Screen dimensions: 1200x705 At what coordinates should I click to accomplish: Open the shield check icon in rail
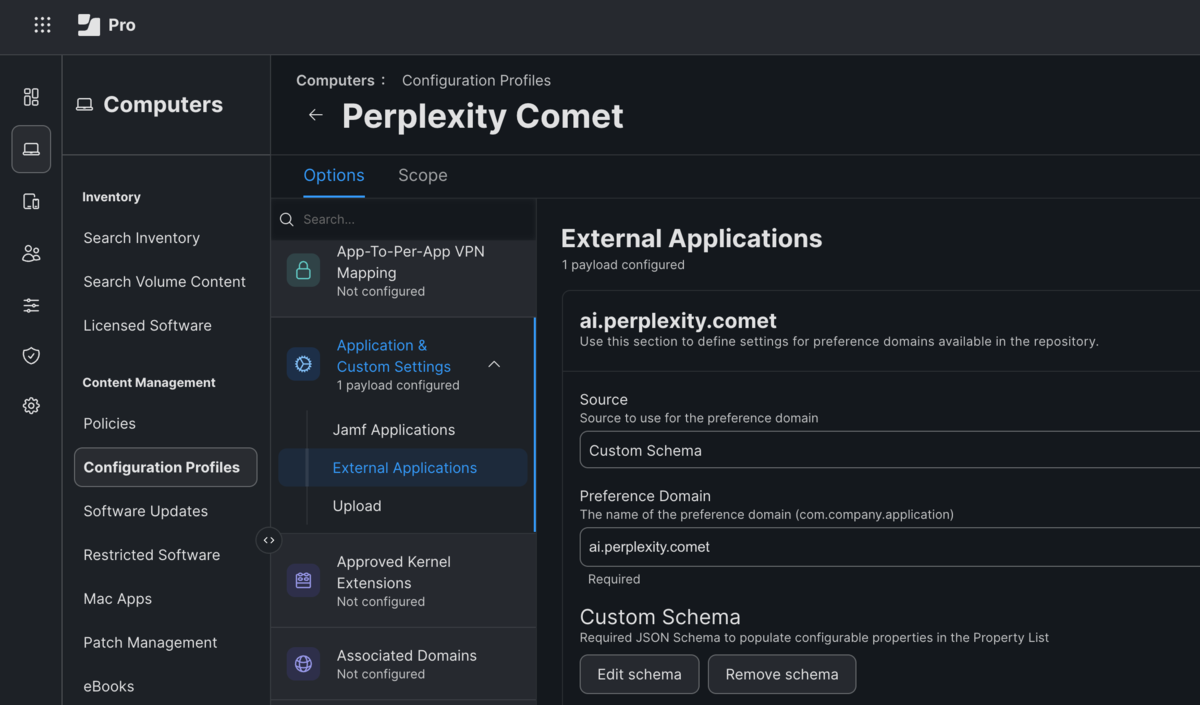tap(31, 355)
